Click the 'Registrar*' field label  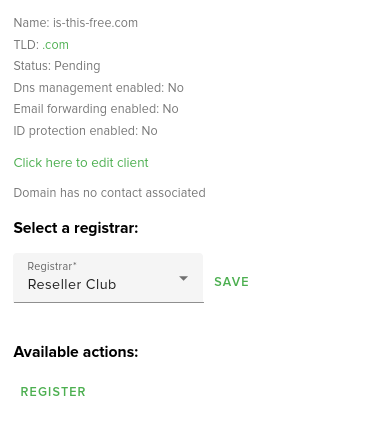(52, 266)
